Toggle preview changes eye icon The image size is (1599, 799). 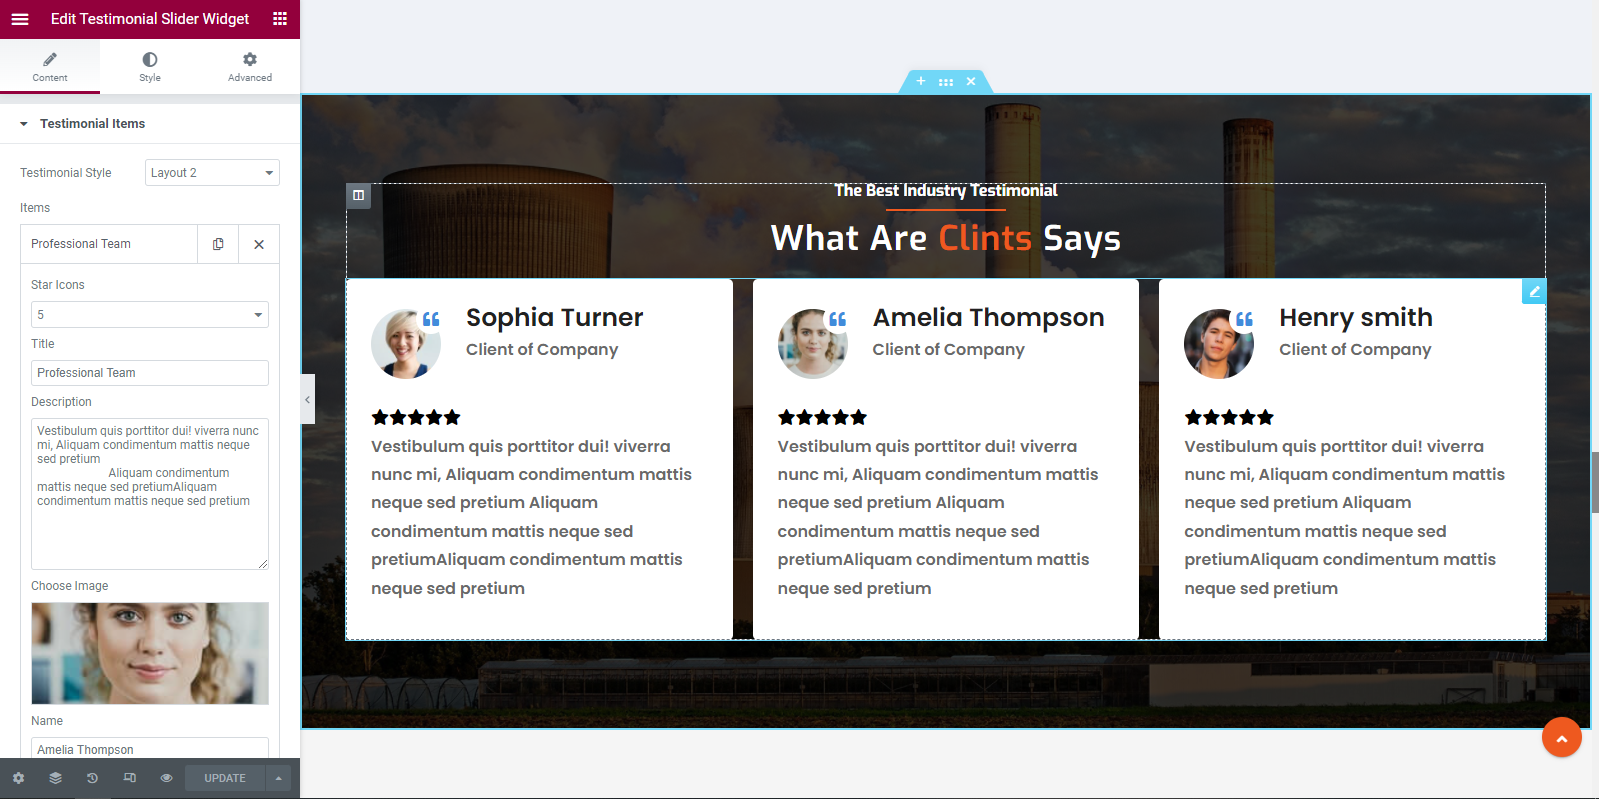(166, 778)
